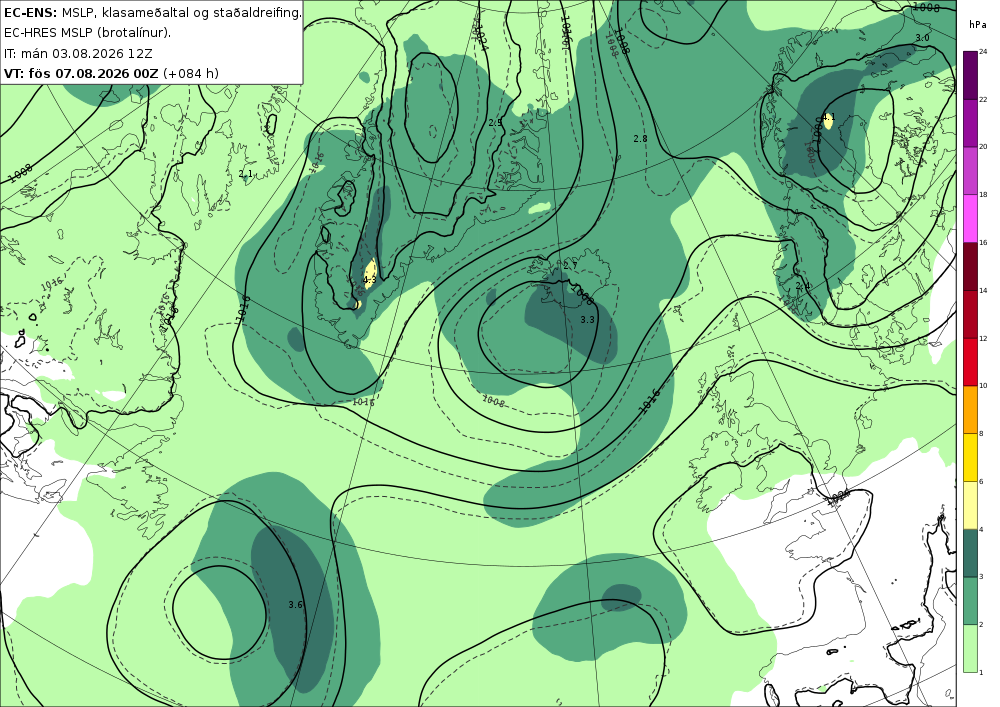Click the legend tick label '24'
Screen dimensions: 1000x707
click(x=983, y=52)
